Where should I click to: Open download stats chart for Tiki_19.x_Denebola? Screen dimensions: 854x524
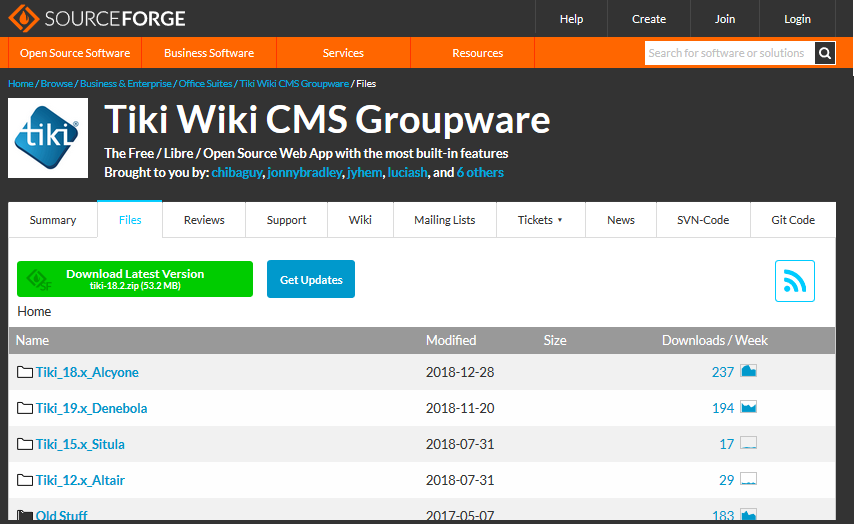click(748, 408)
